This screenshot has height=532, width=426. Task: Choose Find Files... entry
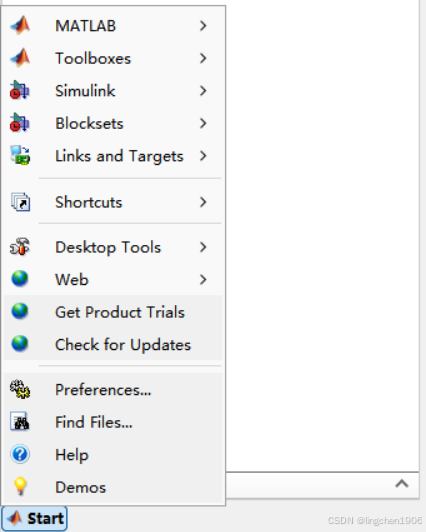113,422
